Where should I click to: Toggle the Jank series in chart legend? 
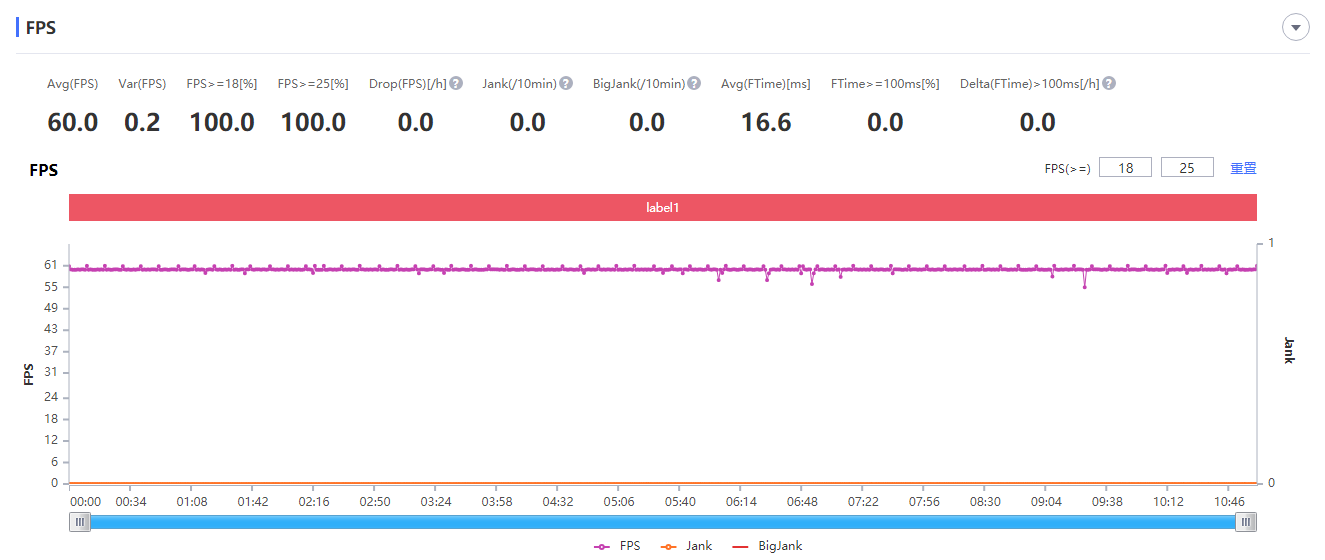tap(687, 546)
